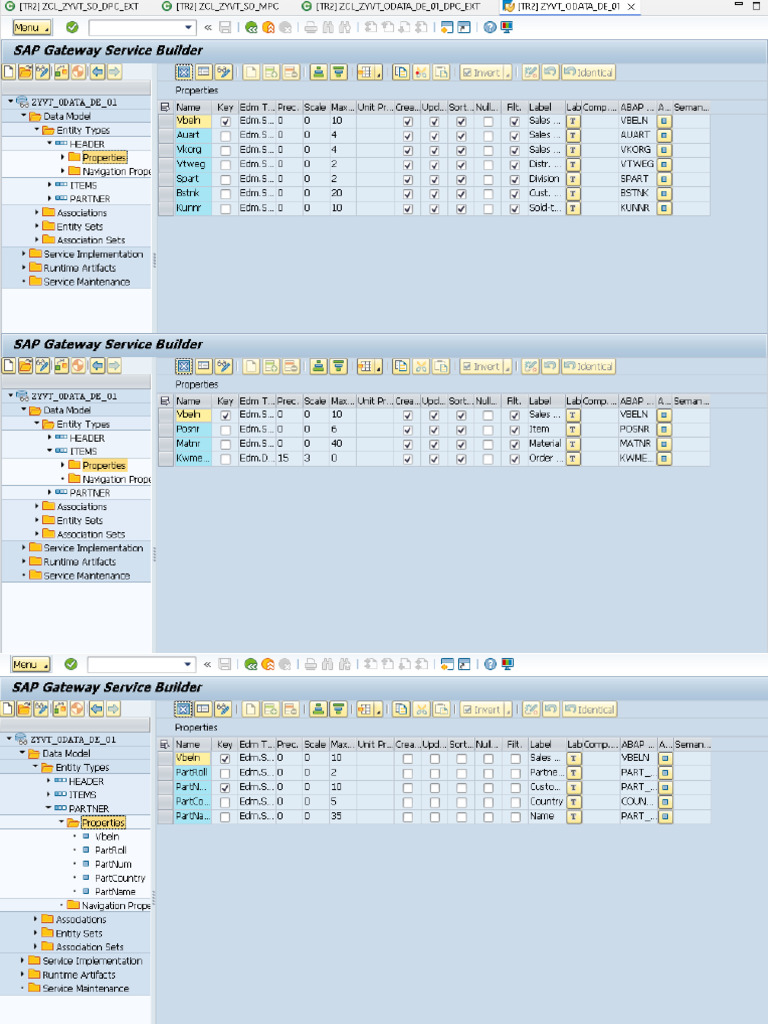Click the Identical button in ITEMS properties view

589,366
